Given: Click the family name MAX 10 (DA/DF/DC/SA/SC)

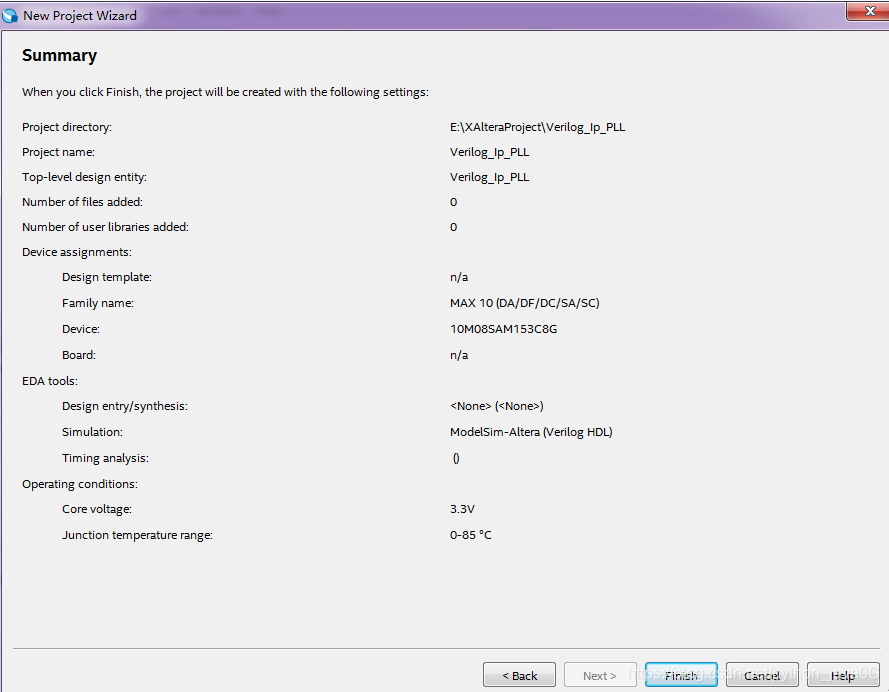Looking at the screenshot, I should point(524,303).
